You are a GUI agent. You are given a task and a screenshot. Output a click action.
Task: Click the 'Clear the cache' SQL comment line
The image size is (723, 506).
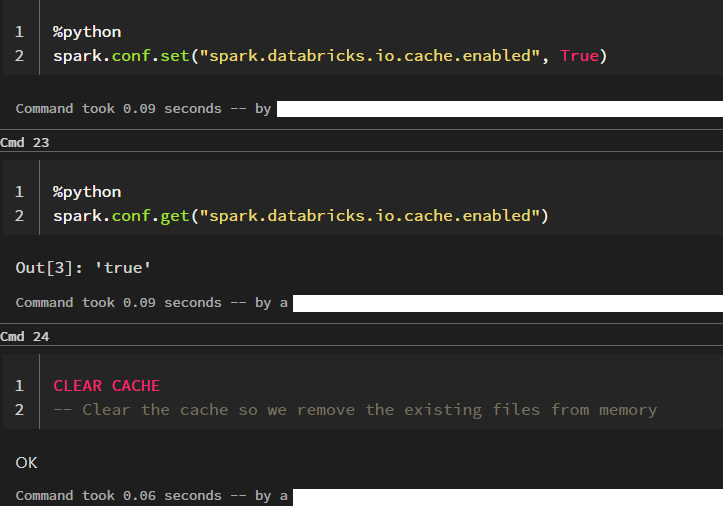[x=355, y=410]
